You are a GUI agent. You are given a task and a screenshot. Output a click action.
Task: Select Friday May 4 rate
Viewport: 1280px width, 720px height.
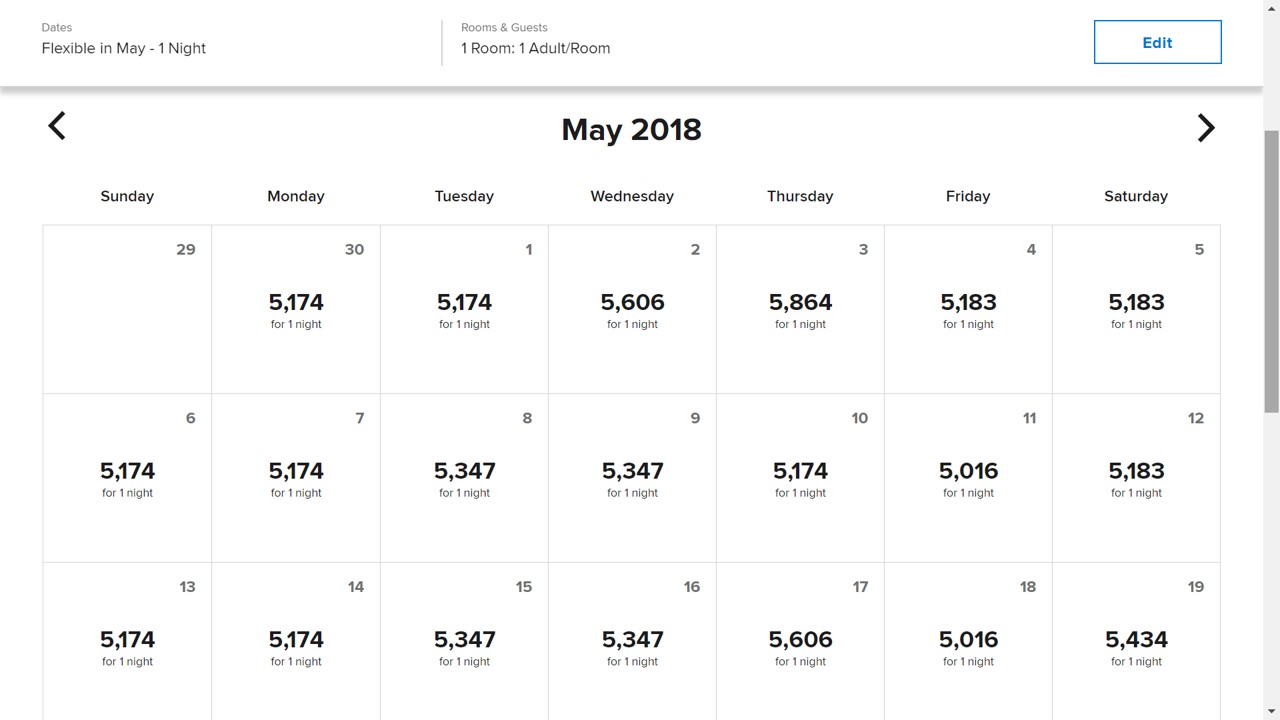click(x=968, y=309)
